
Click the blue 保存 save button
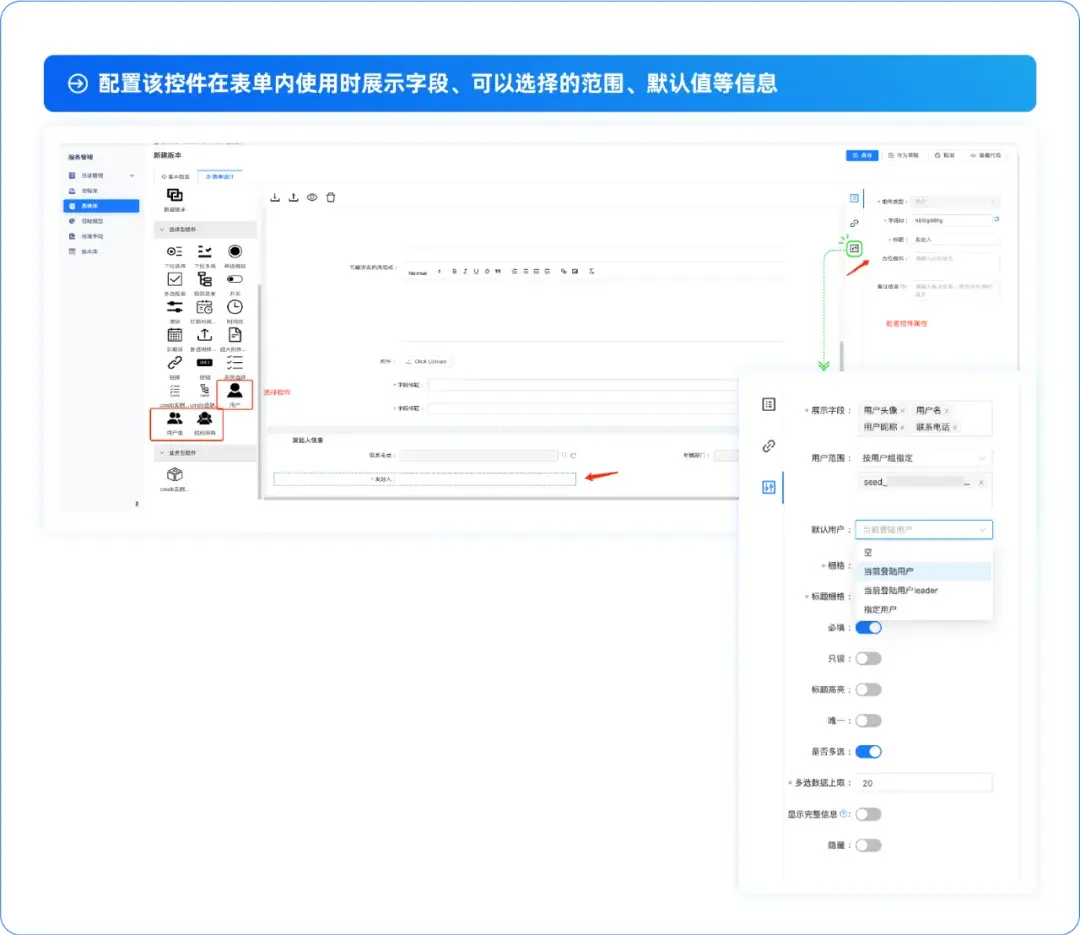(861, 156)
